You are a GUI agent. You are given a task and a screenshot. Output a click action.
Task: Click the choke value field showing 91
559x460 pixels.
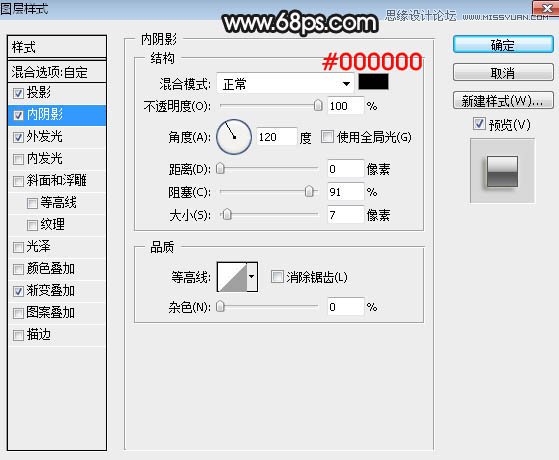tap(345, 192)
